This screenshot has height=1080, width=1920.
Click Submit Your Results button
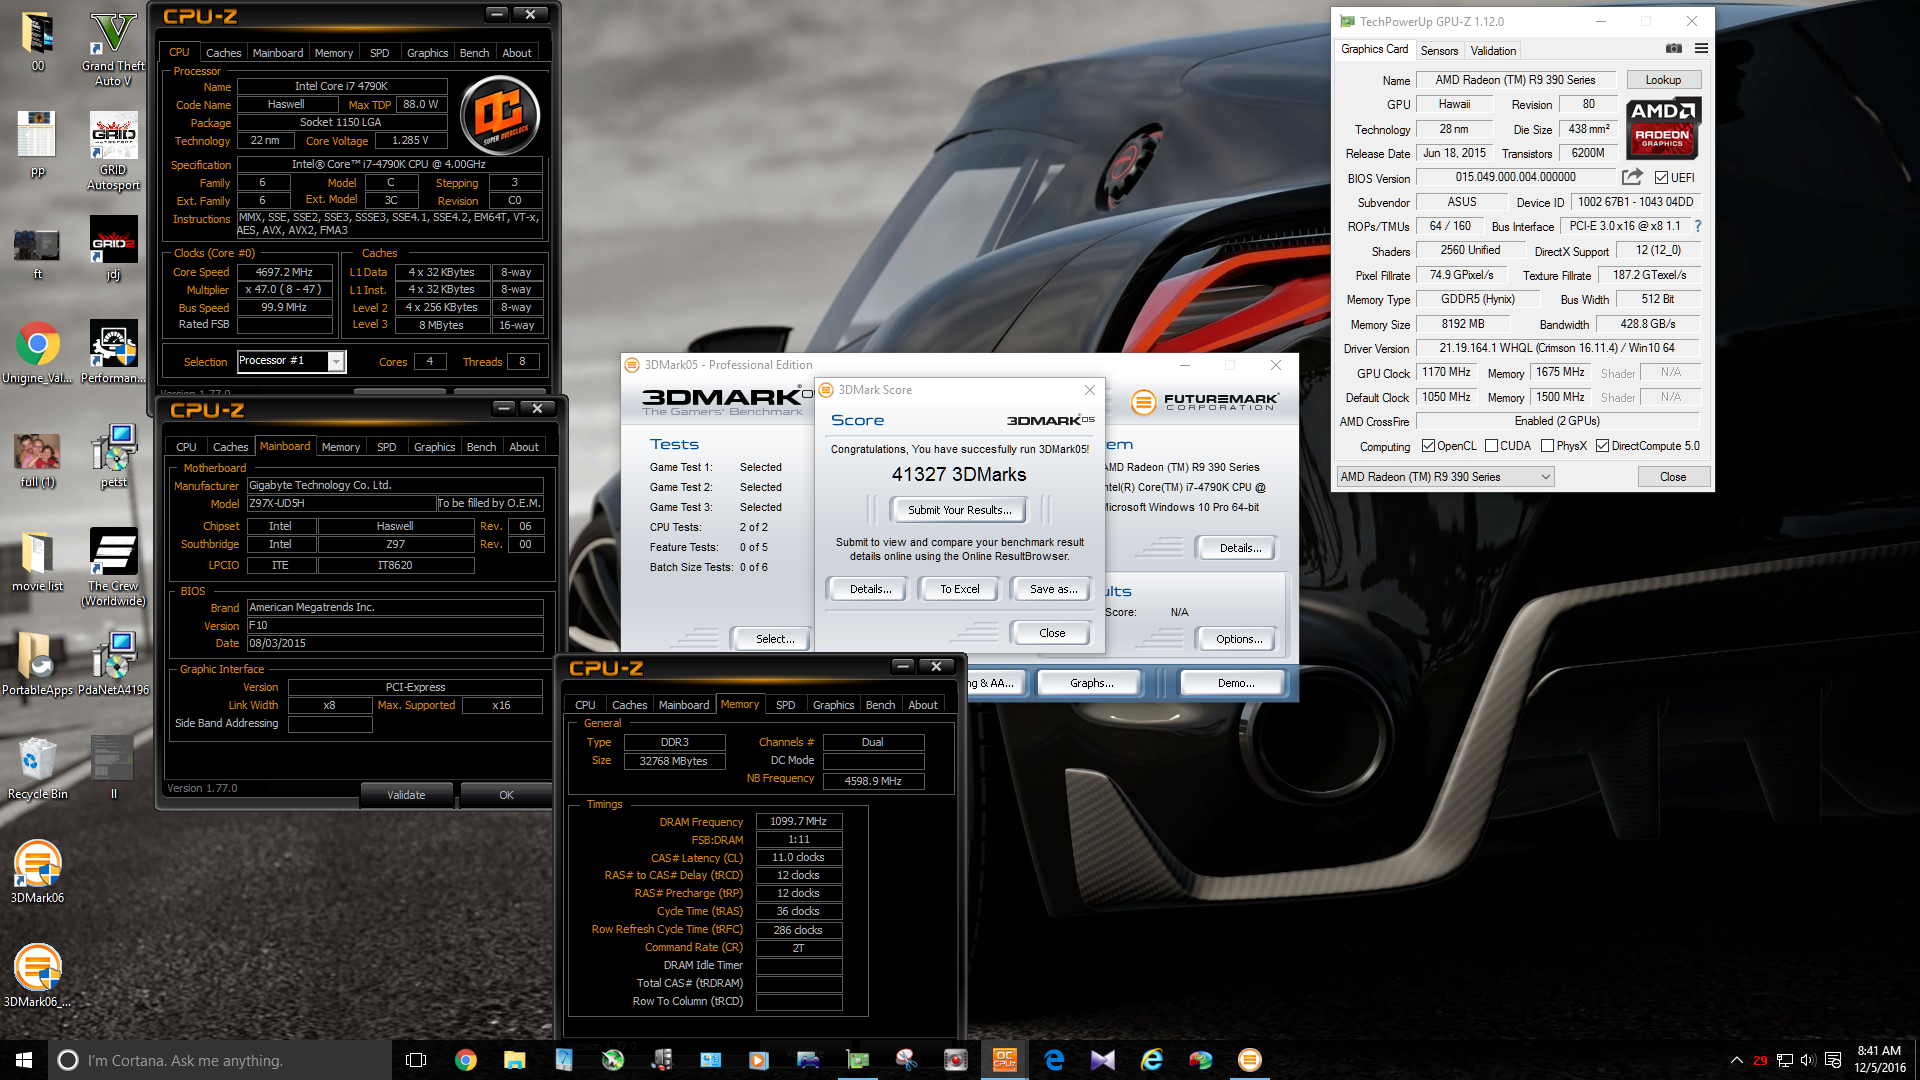pos(959,510)
